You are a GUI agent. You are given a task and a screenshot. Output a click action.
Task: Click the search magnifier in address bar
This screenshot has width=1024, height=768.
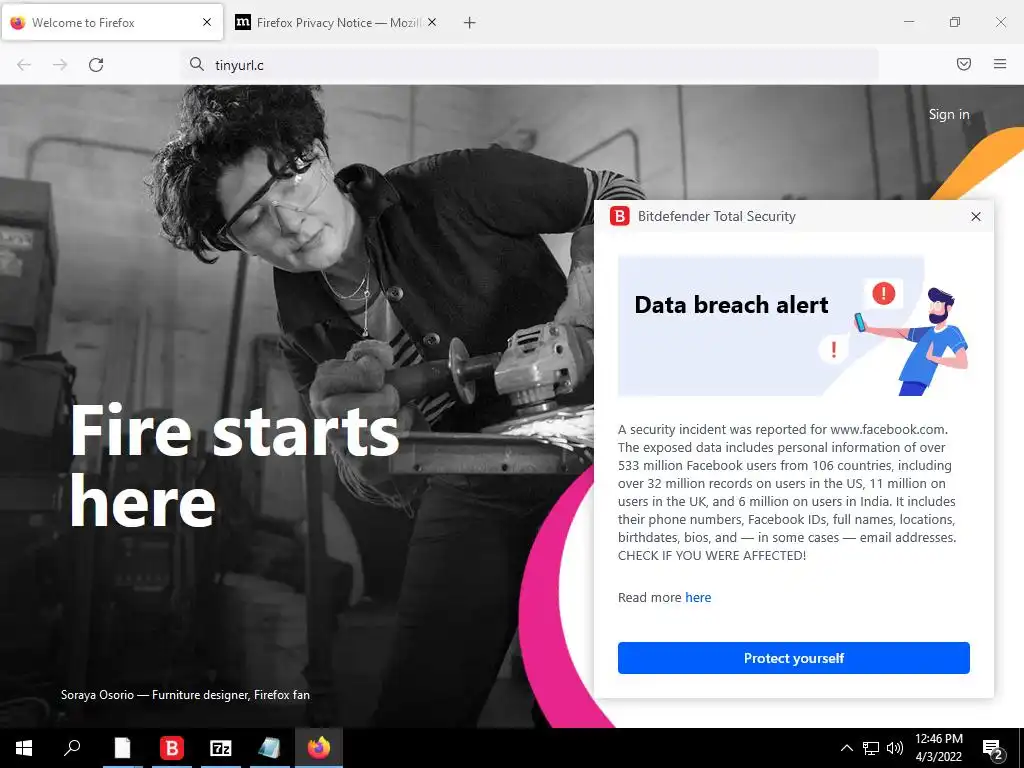tap(197, 64)
